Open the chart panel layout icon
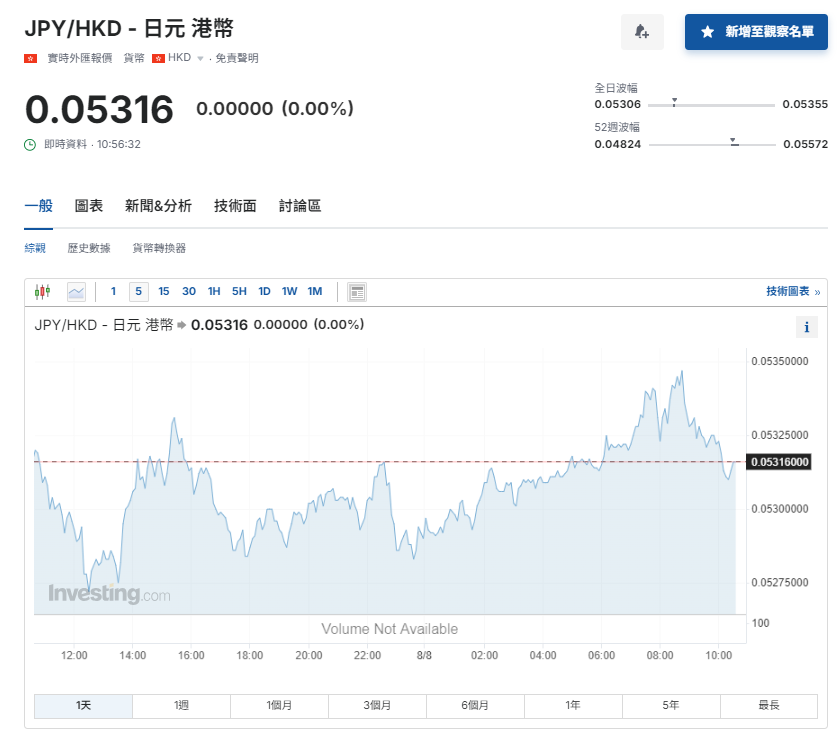 (356, 290)
